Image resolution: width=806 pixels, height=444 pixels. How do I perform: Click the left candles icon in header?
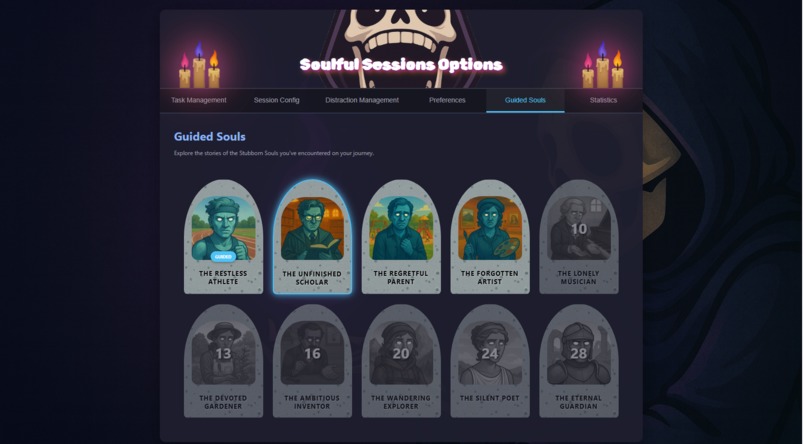199,65
